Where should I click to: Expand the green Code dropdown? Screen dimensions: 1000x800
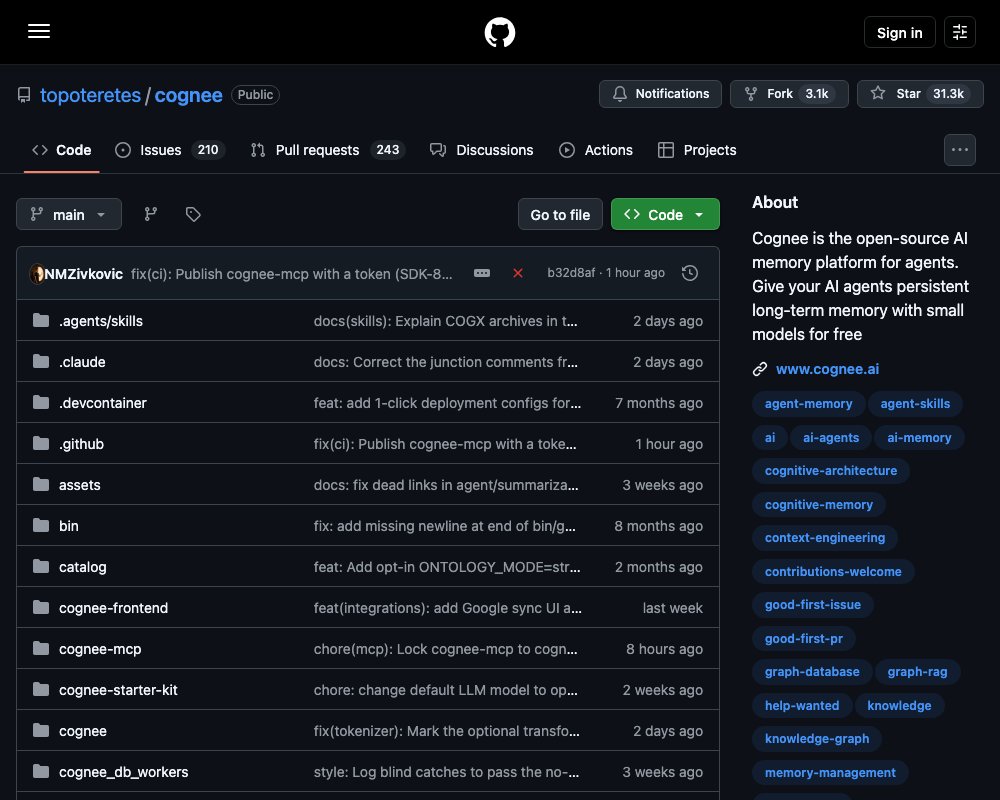(x=665, y=214)
